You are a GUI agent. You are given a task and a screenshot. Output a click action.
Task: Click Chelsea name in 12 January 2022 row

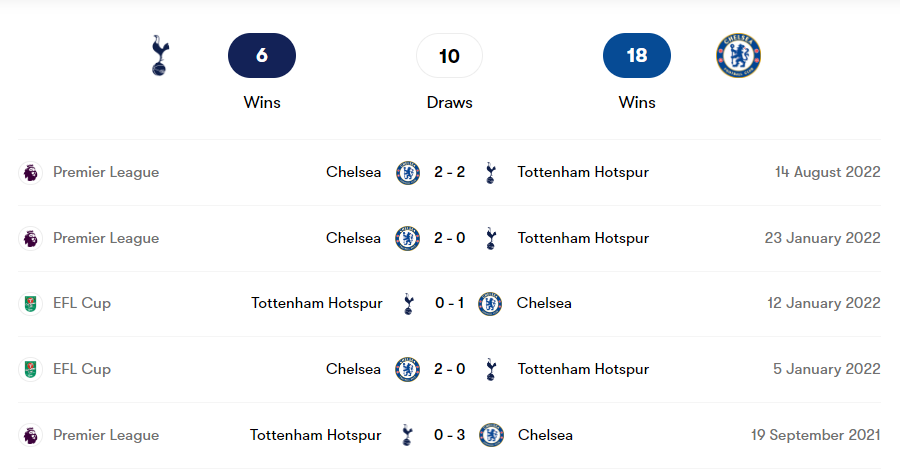[544, 303]
